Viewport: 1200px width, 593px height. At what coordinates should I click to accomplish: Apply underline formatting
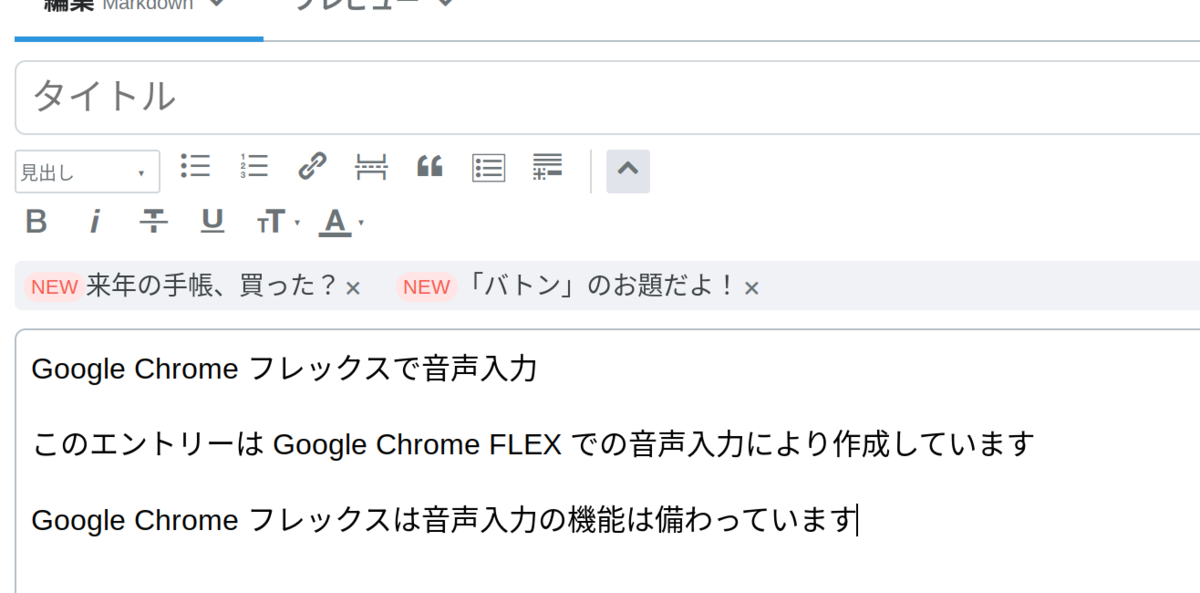coord(212,221)
